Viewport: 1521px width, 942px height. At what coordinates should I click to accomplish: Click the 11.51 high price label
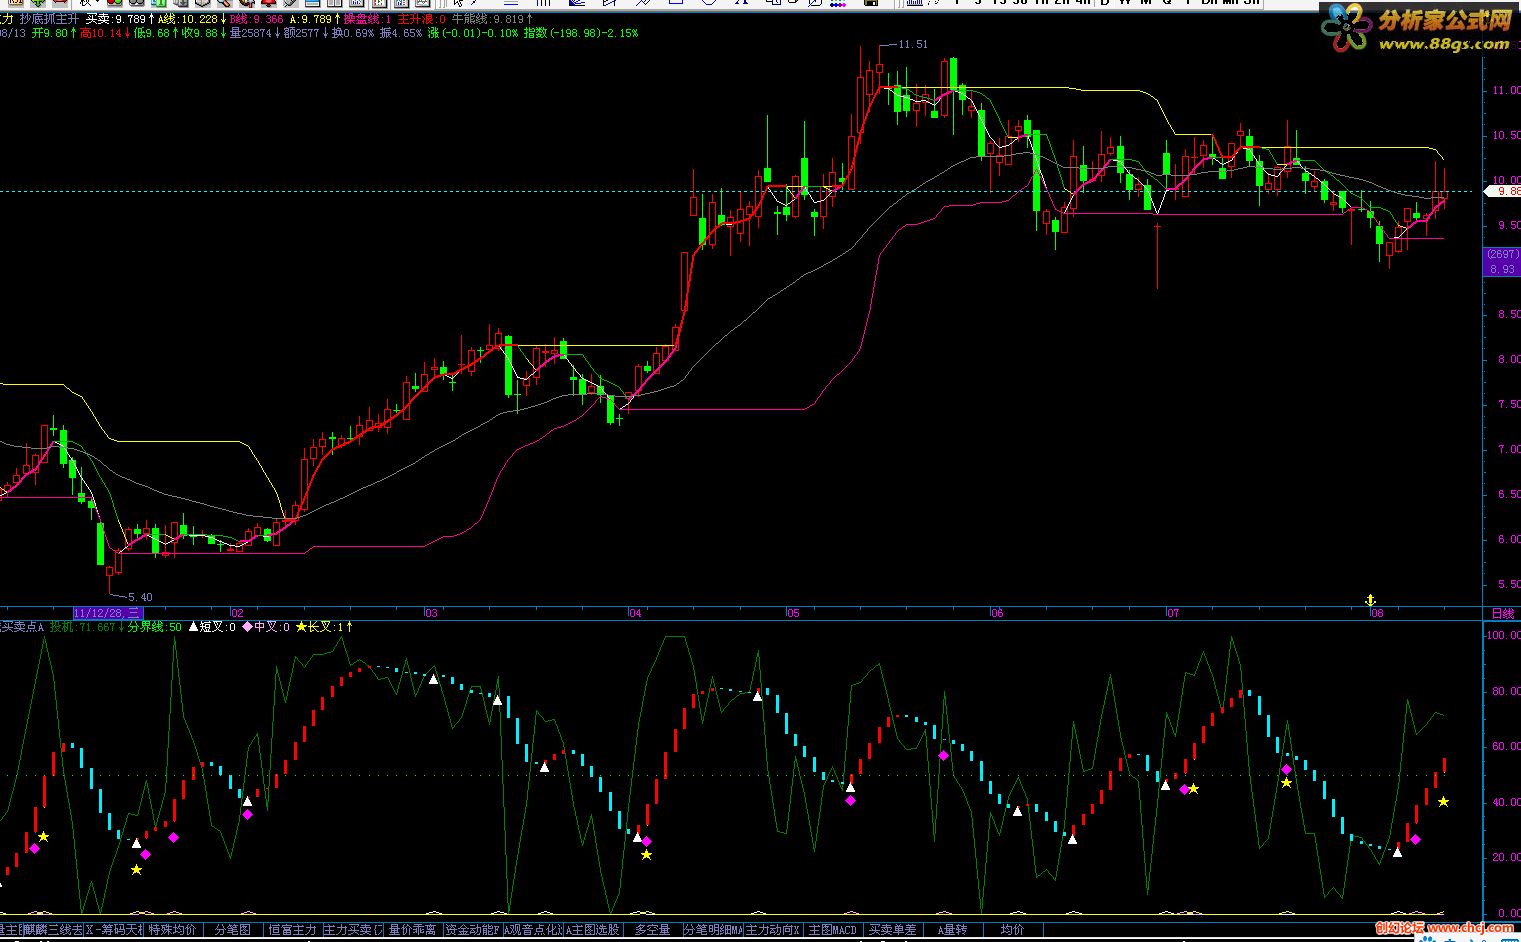point(913,44)
